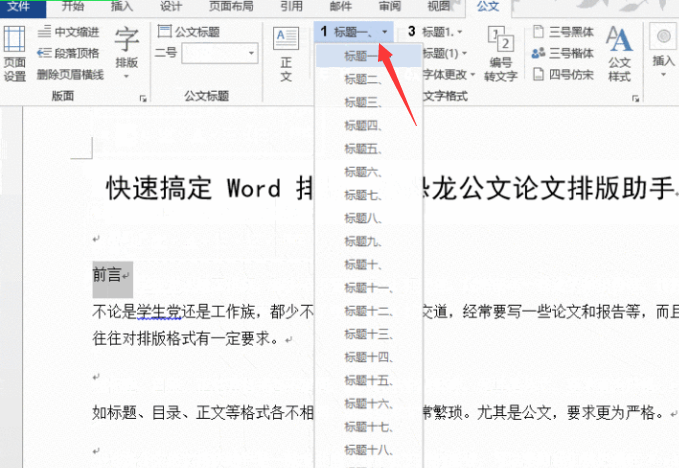The height and width of the screenshot is (468, 679).
Task: Choose 标题六、 from the dropdown list
Action: [369, 172]
